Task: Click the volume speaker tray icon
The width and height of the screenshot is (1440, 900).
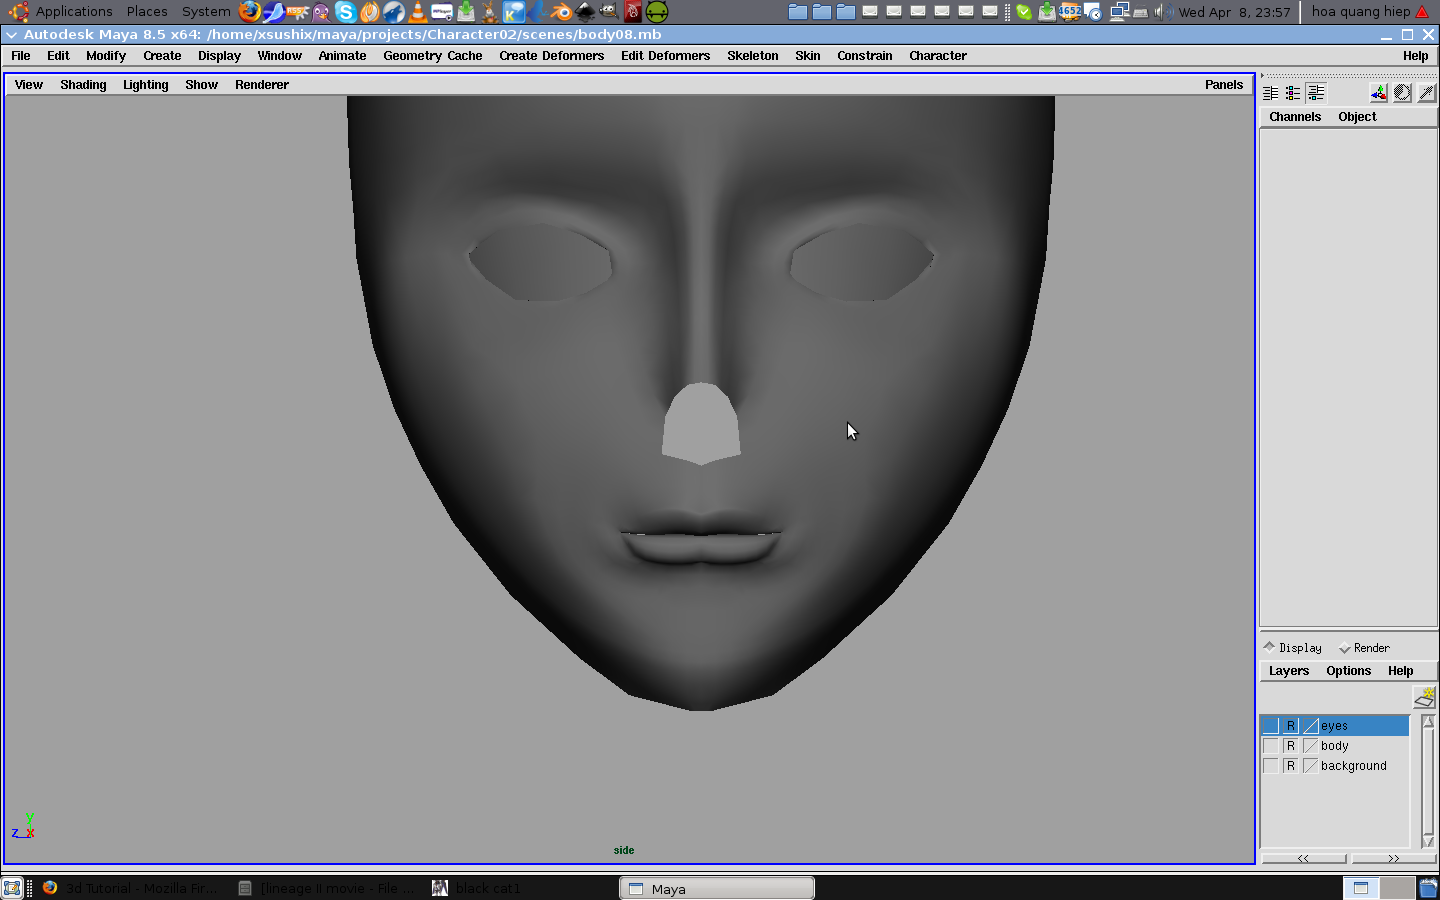Action: 1162,12
